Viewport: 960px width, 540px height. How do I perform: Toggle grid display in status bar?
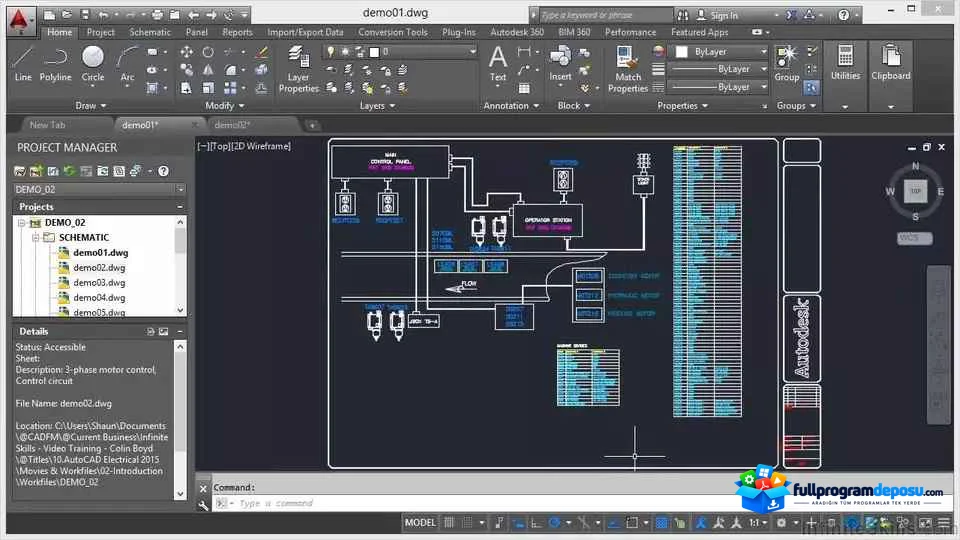click(449, 523)
